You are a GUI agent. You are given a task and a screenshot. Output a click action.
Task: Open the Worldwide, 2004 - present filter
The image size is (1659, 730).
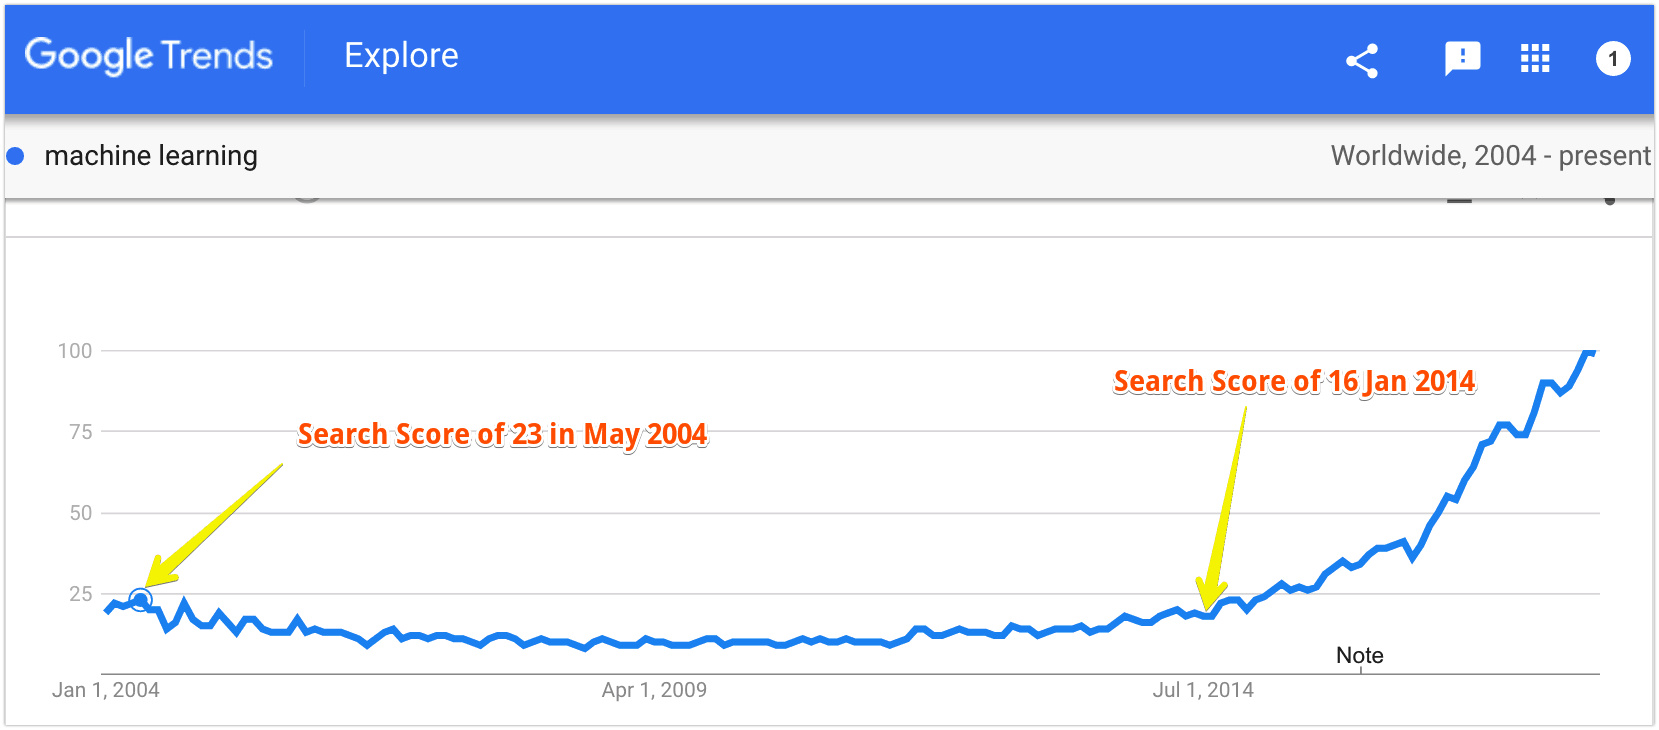click(1490, 156)
